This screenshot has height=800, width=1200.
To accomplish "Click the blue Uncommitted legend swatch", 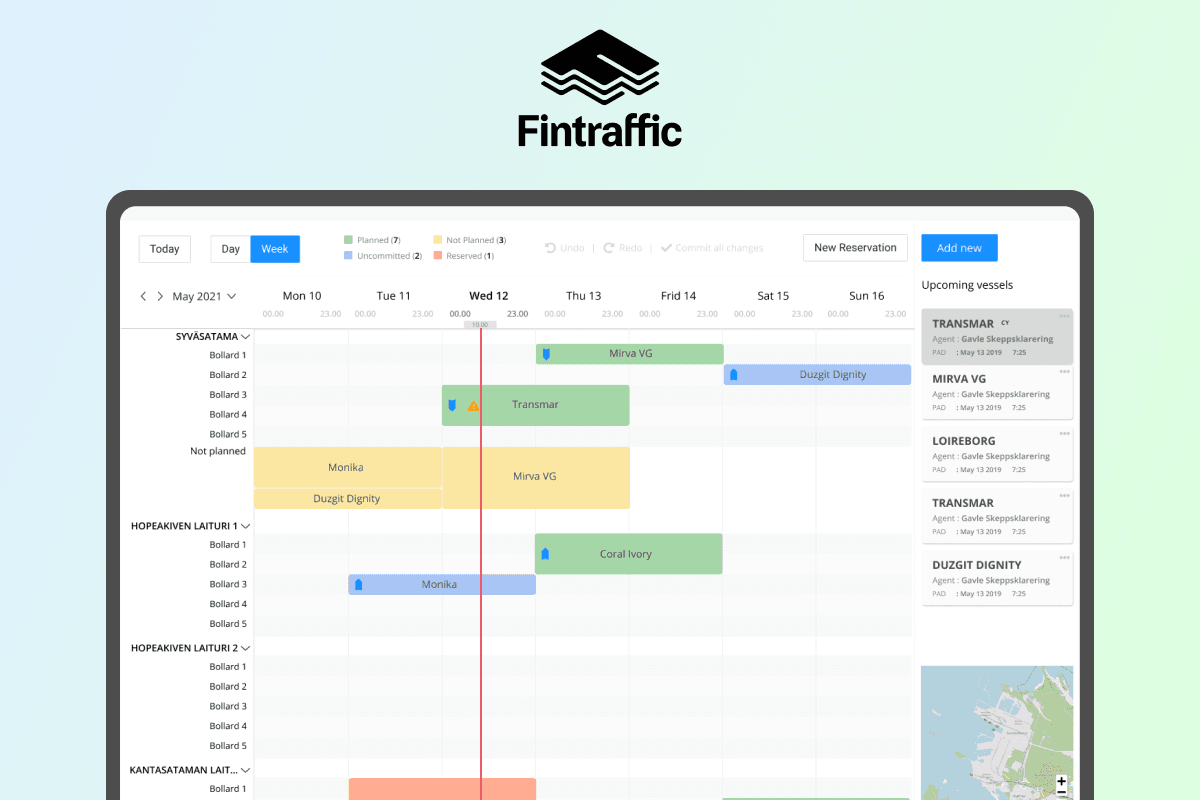I will pyautogui.click(x=348, y=256).
